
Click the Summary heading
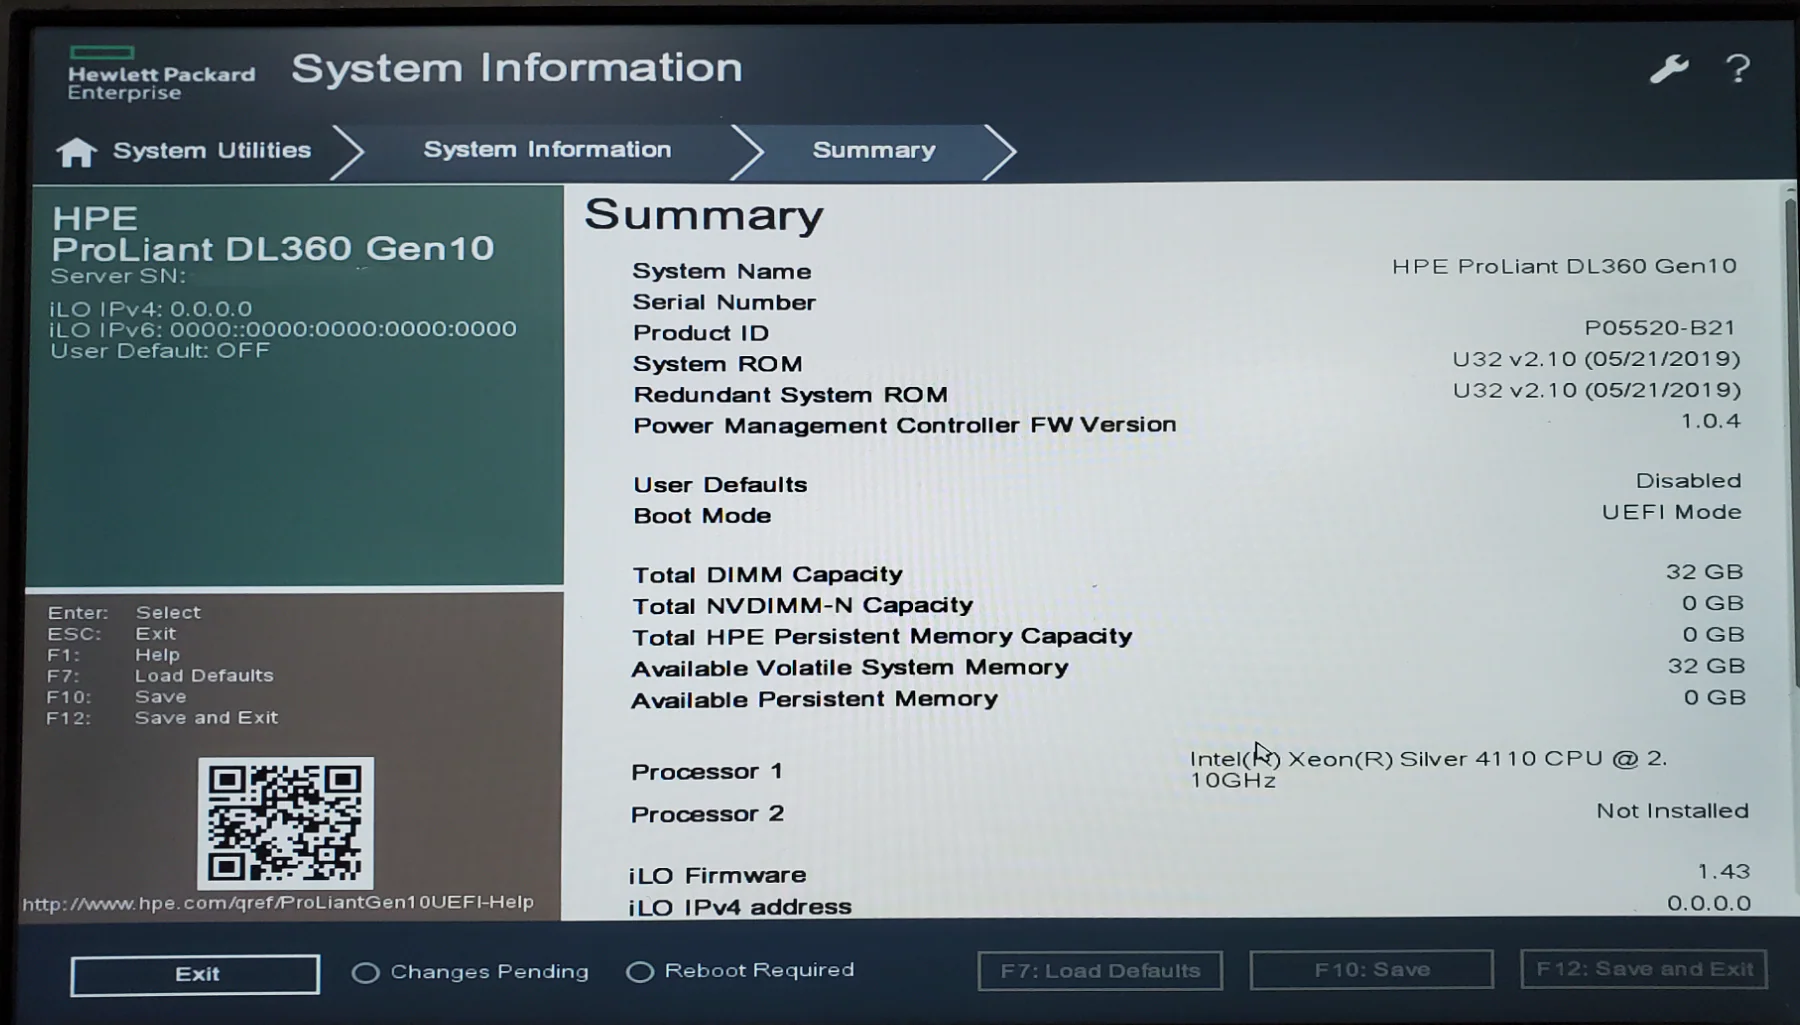click(704, 215)
